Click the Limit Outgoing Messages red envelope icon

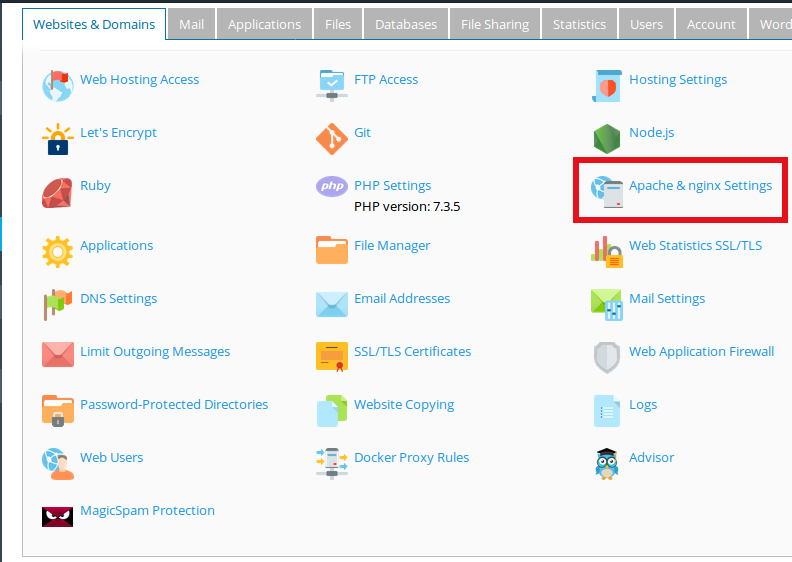(58, 354)
